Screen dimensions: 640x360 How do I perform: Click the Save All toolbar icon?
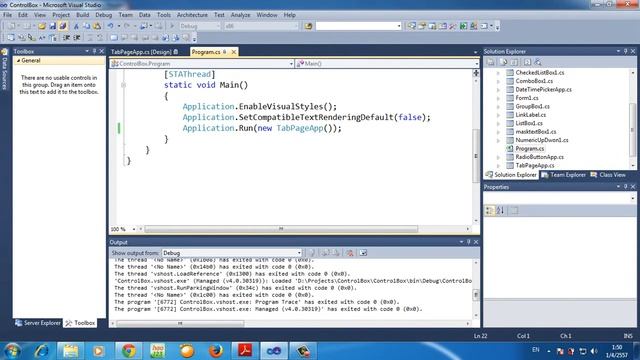(x=62, y=26)
